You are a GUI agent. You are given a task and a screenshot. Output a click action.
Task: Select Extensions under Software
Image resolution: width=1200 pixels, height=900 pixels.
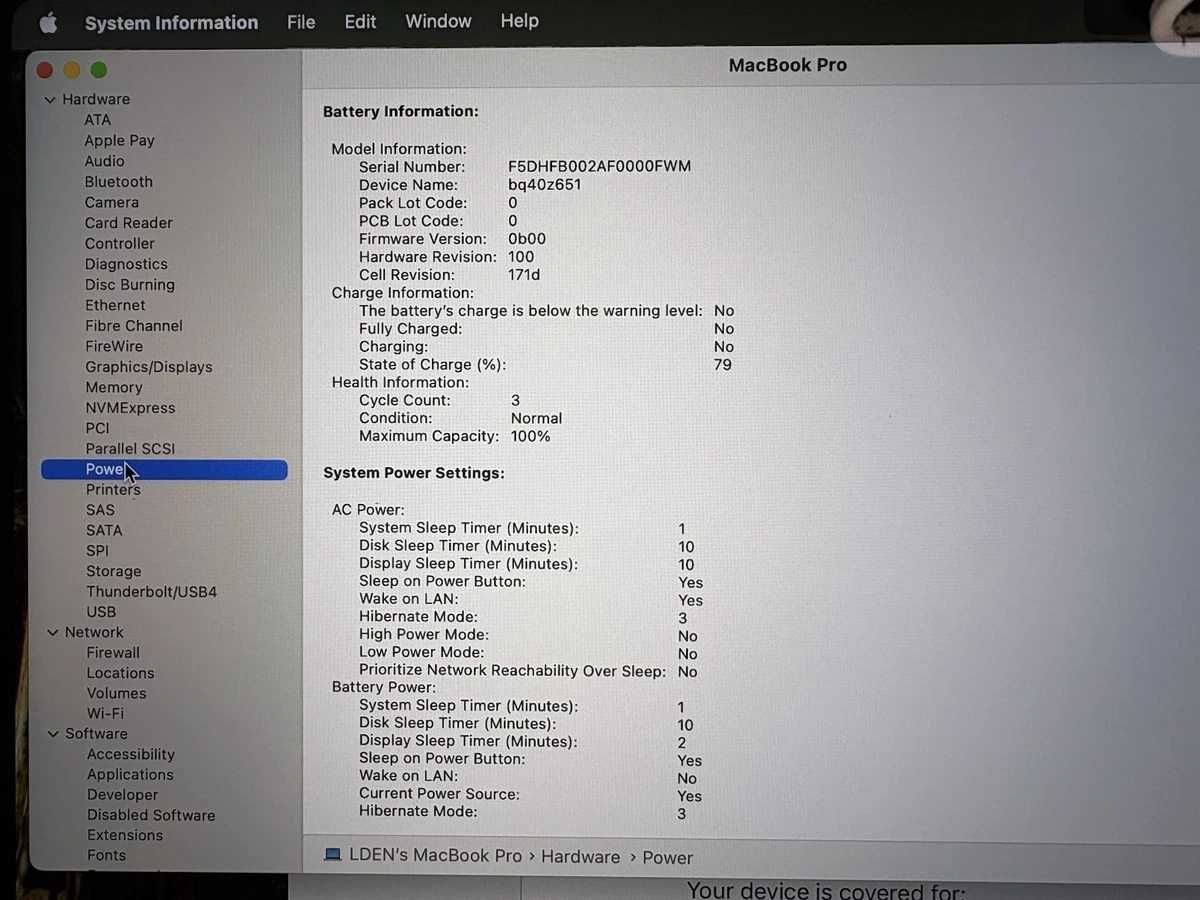click(x=125, y=836)
